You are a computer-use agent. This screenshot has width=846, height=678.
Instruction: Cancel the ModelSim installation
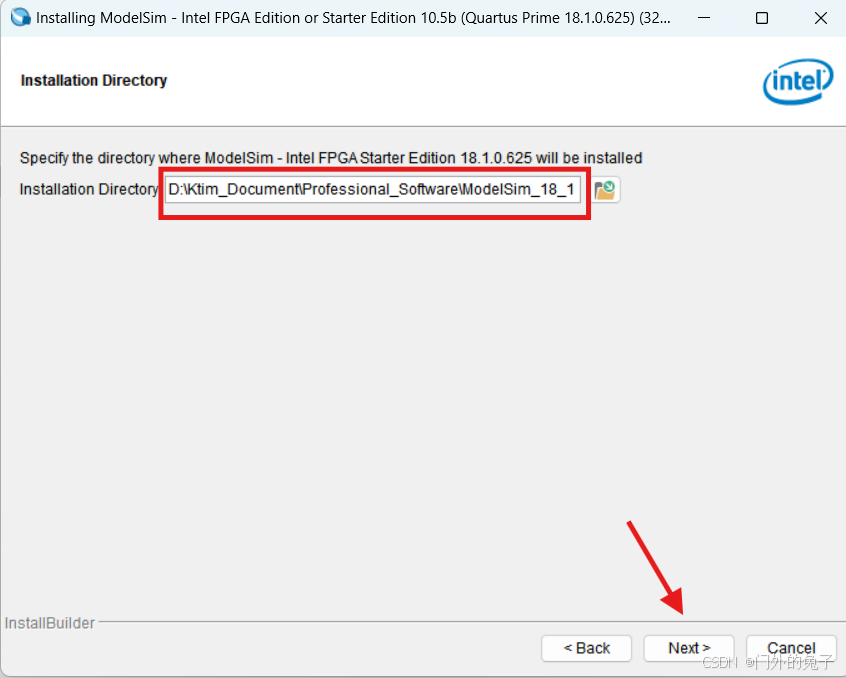click(791, 648)
